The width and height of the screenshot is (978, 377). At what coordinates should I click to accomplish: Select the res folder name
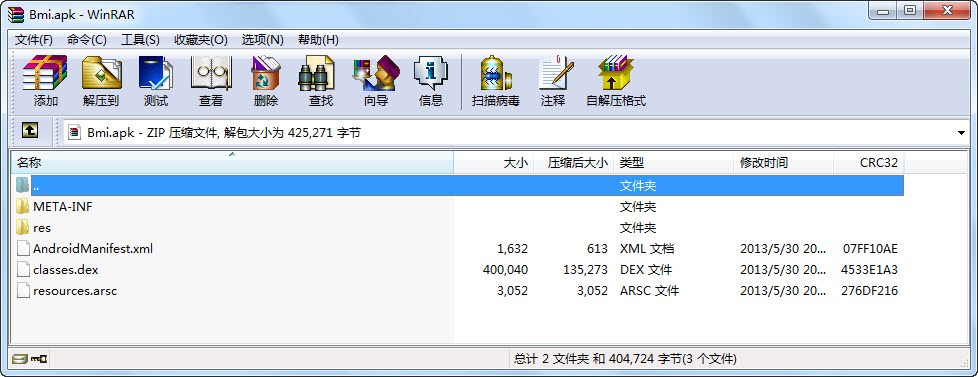pyautogui.click(x=42, y=228)
